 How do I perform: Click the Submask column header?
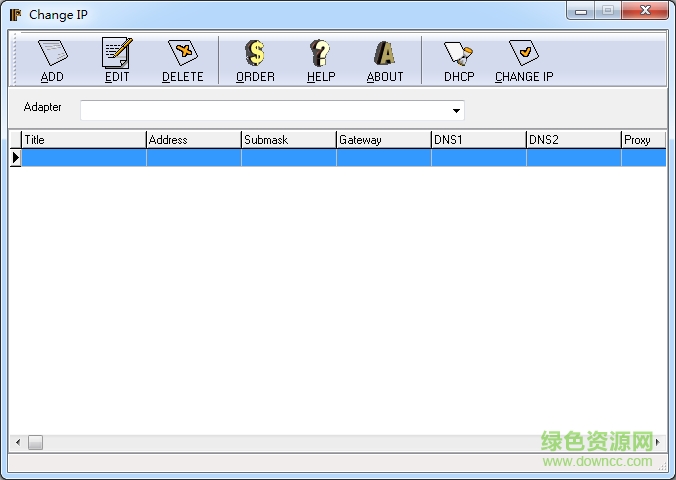288,140
